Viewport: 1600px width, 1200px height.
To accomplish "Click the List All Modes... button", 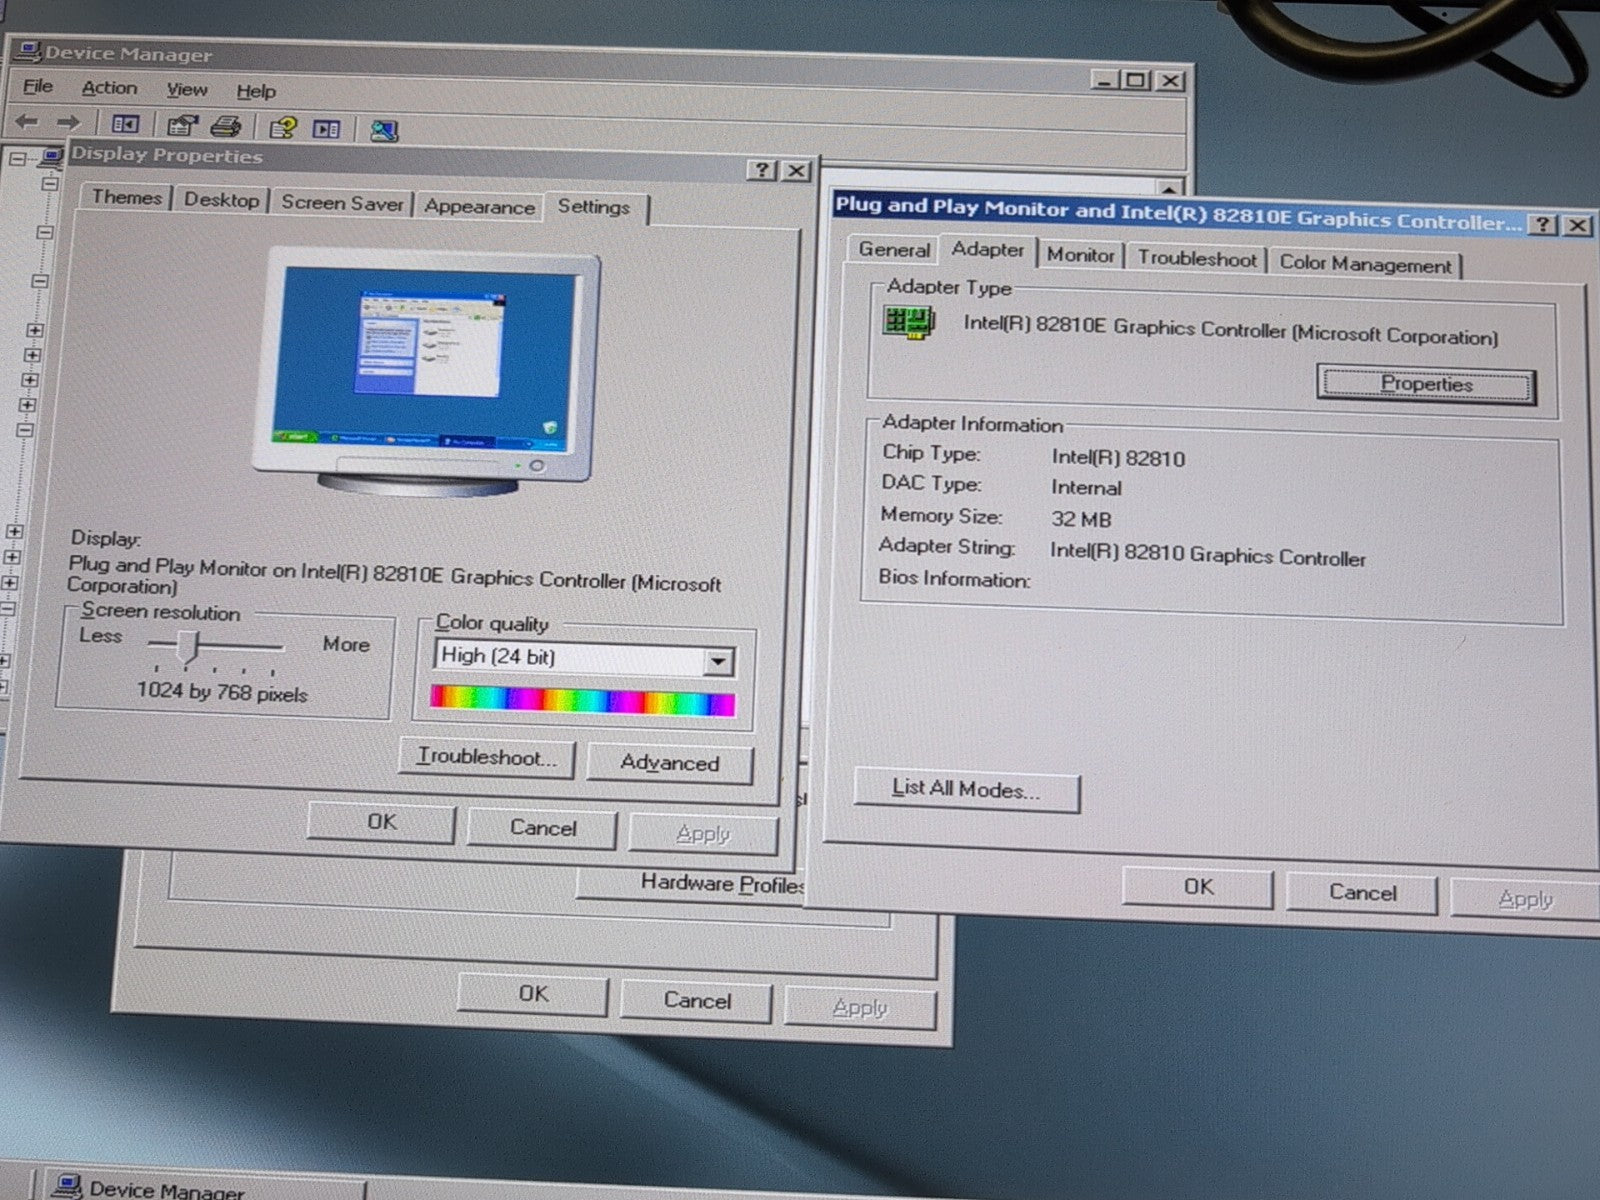I will (x=966, y=790).
